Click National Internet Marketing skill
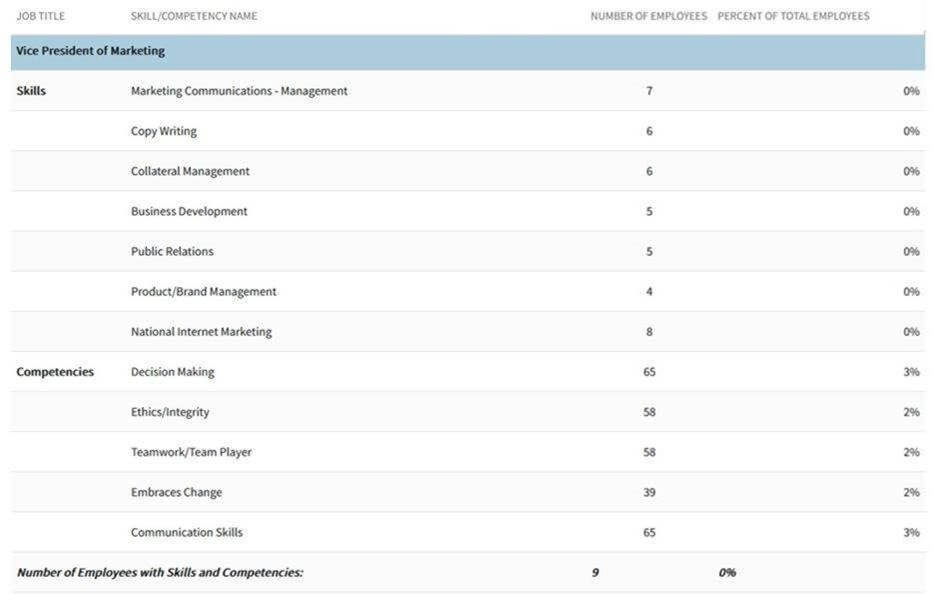Screen dimensions: 934x594 [x=201, y=331]
